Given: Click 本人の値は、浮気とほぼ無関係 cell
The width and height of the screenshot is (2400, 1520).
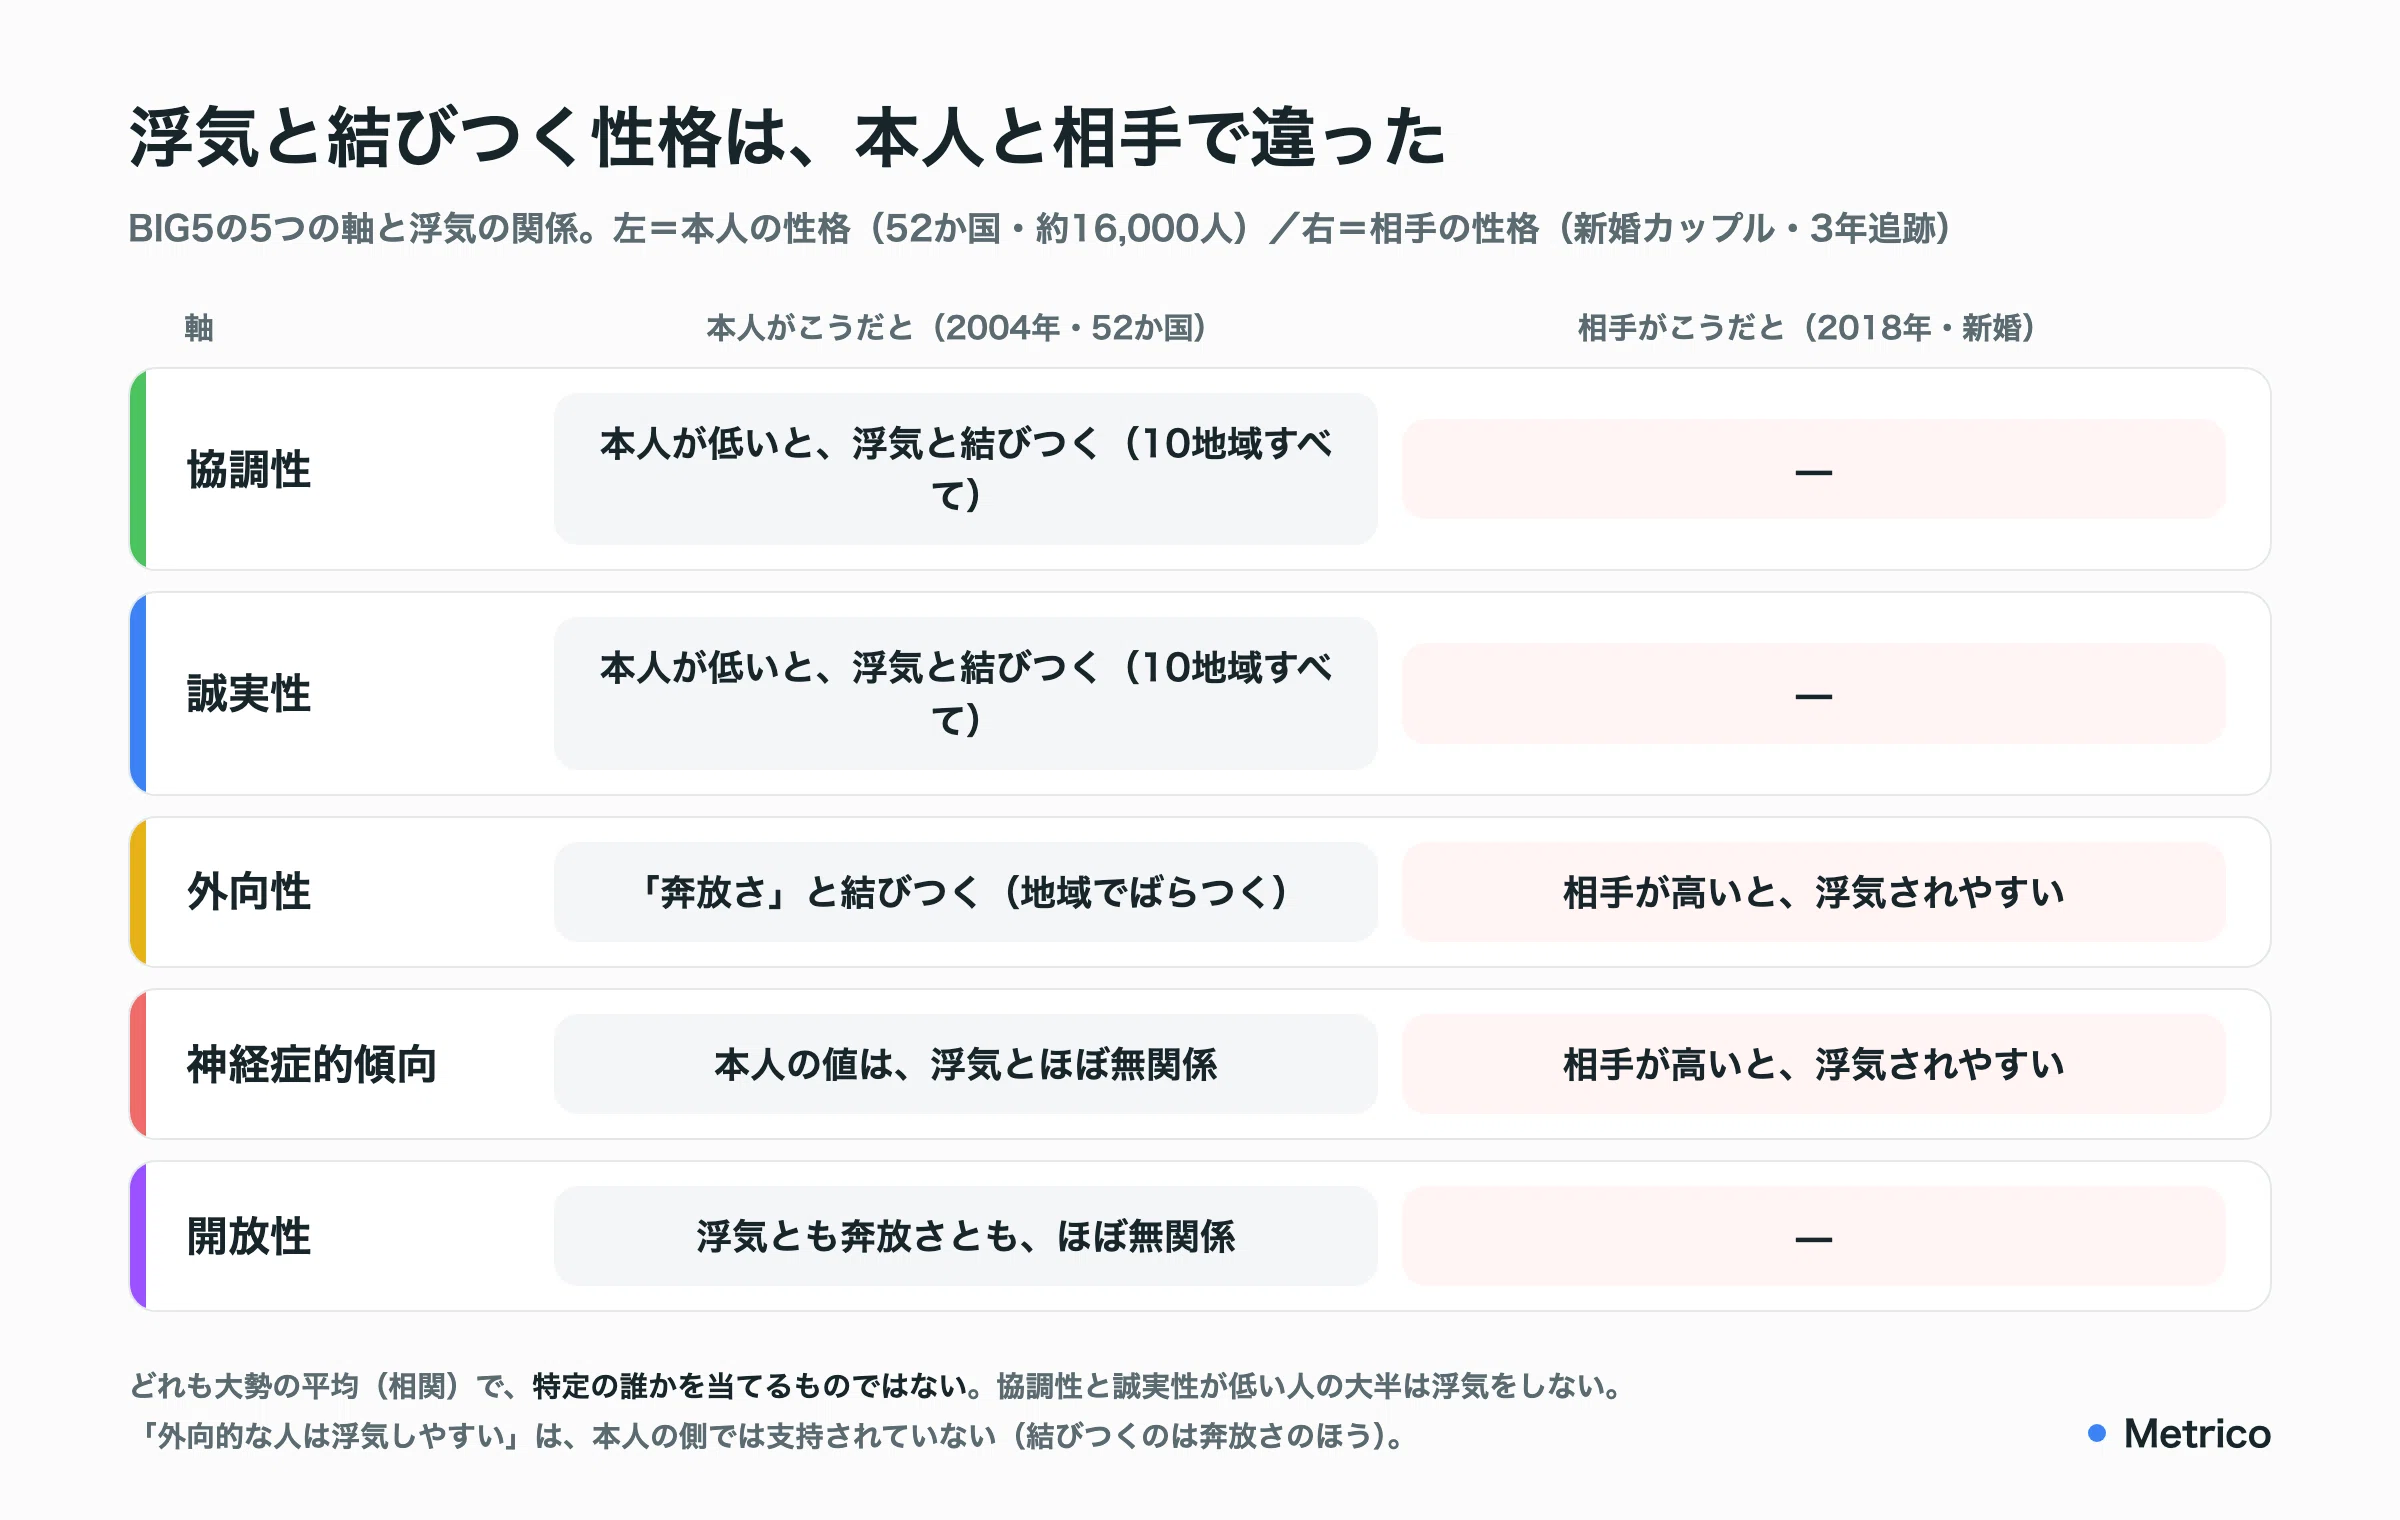Looking at the screenshot, I should [966, 1064].
